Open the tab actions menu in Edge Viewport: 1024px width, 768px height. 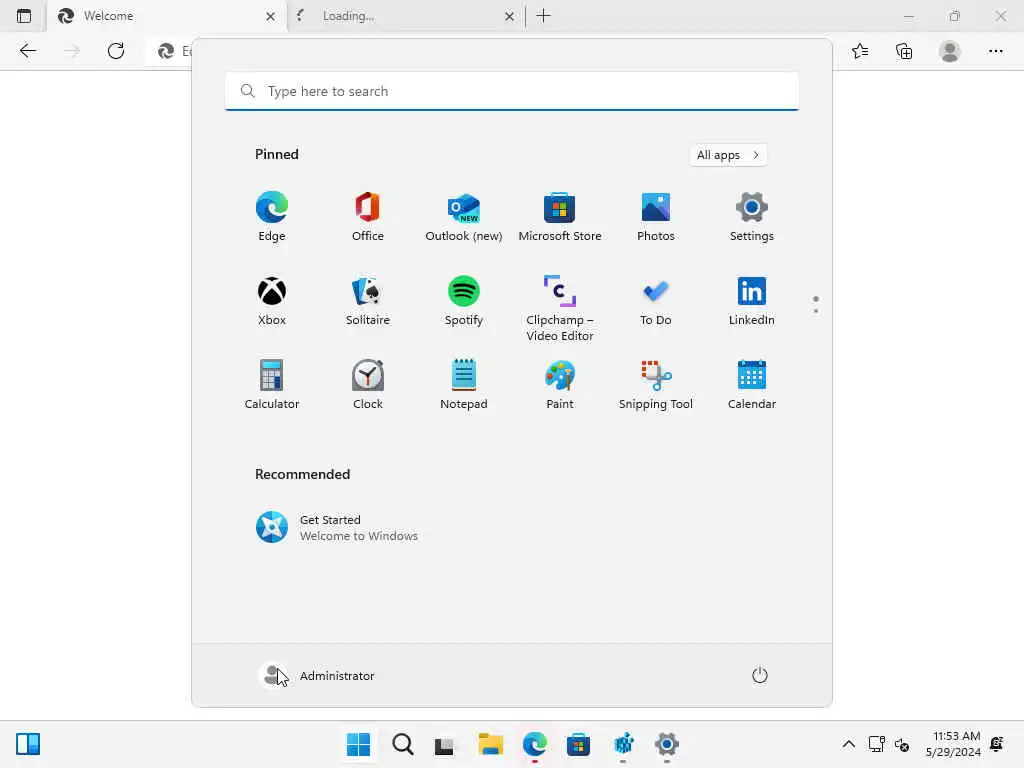coord(24,16)
